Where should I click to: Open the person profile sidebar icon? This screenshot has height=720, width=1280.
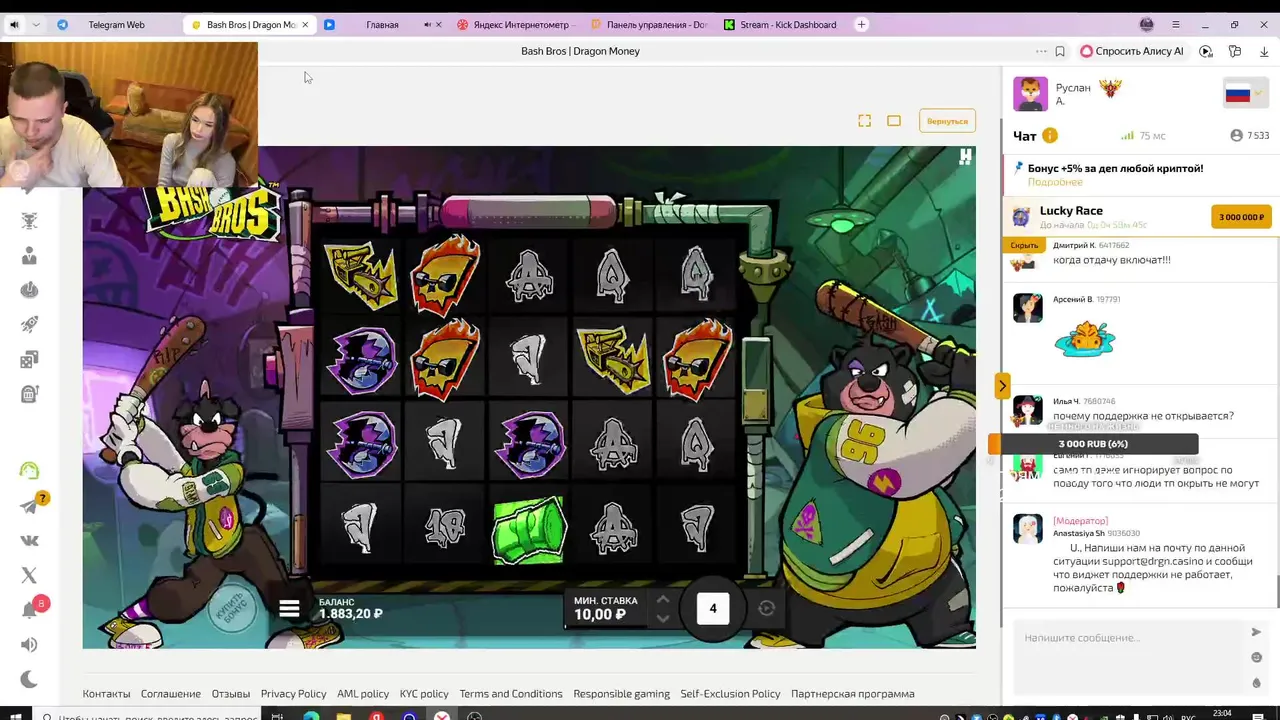point(29,256)
